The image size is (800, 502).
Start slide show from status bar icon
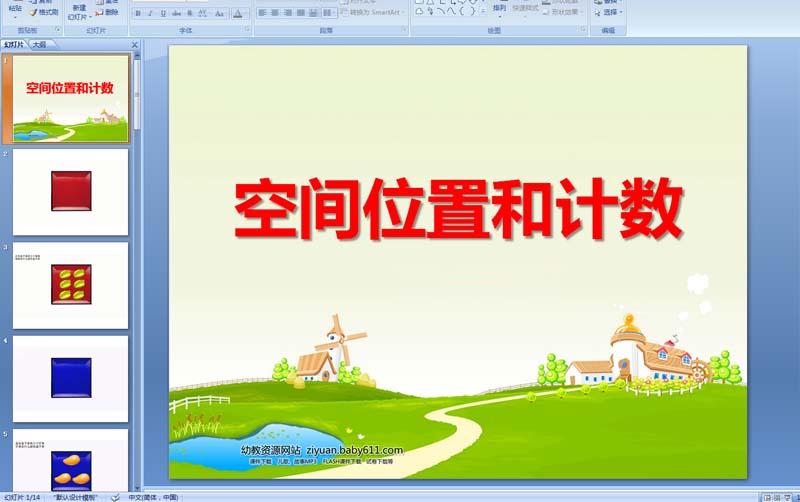coord(788,497)
